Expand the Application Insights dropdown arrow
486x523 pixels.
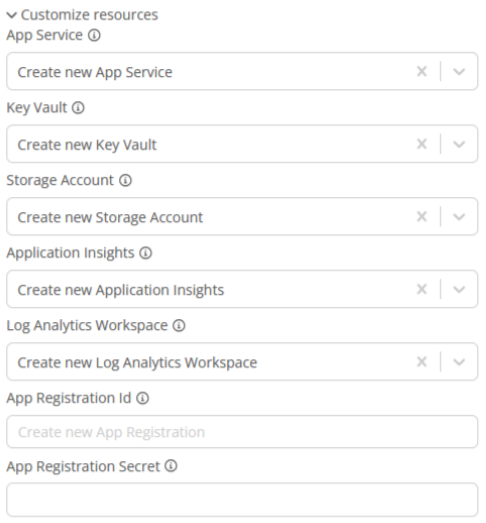coord(459,289)
